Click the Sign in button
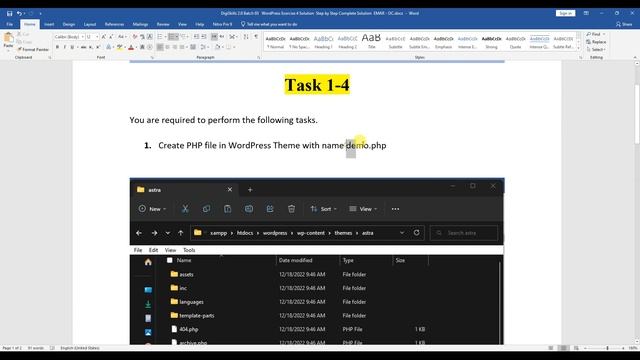Screen dimensions: 640x360 [565, 13]
